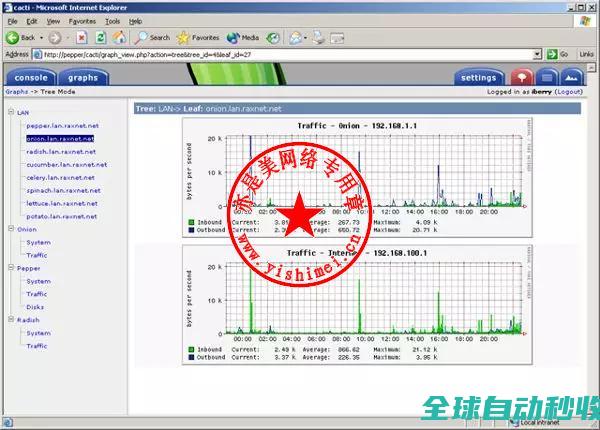600x430 pixels.
Task: Collapse the Radish tree node
Action: tap(10, 320)
